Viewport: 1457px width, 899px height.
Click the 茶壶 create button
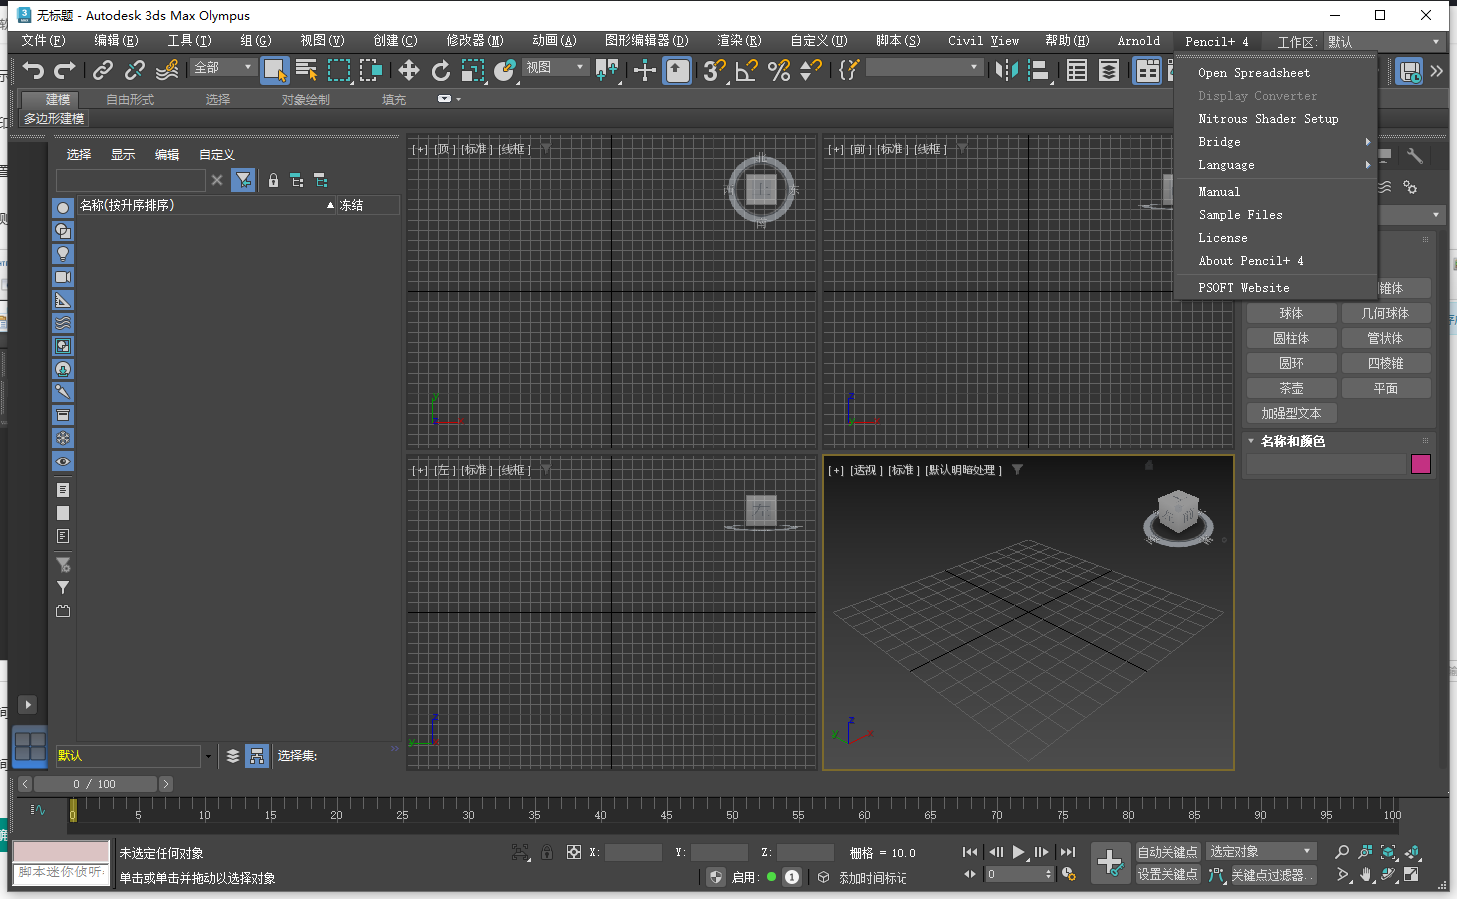click(1291, 389)
